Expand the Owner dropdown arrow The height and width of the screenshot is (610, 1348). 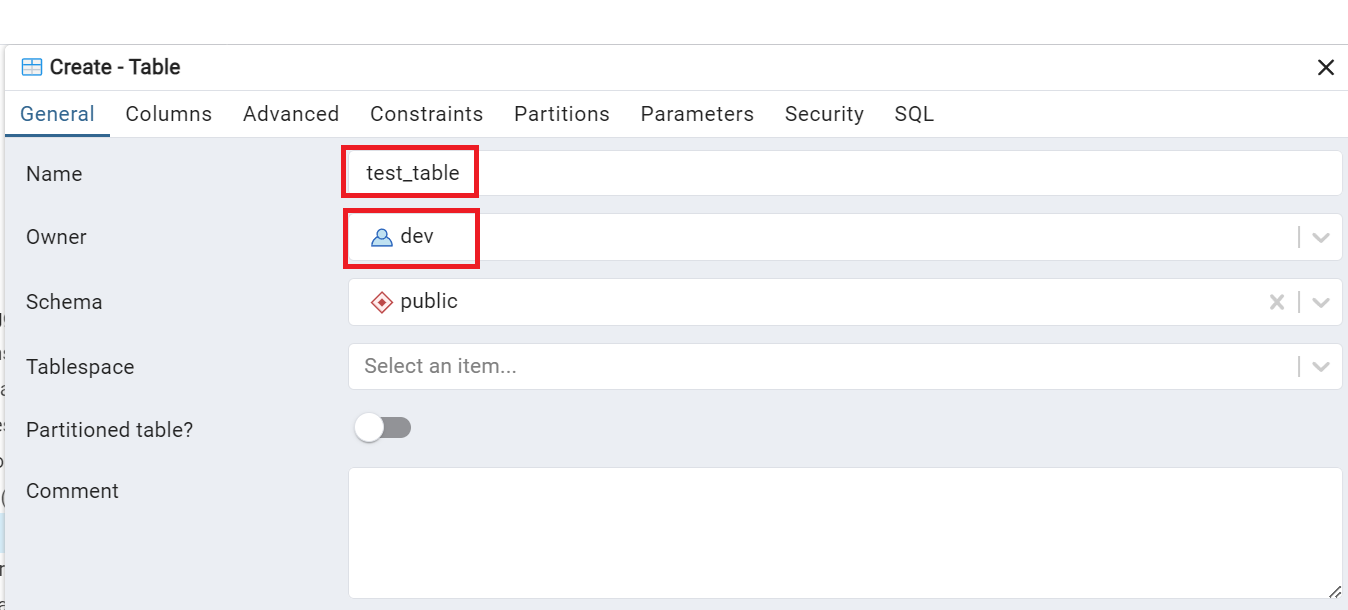click(x=1320, y=238)
